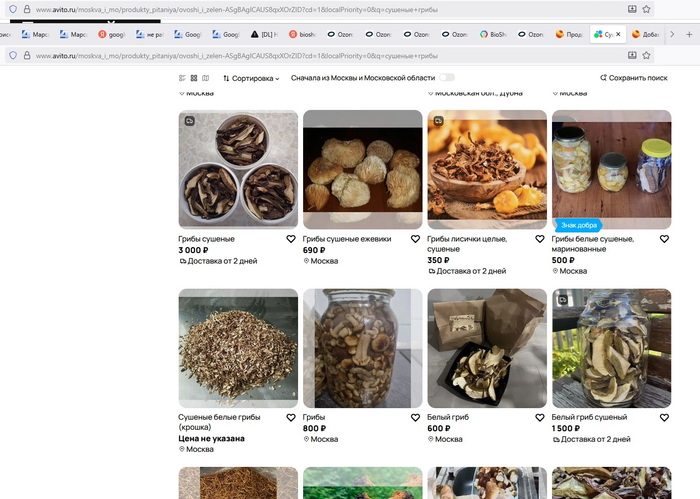Click Сохранить поиск button
Screen dimensions: 700x499
tap(633, 78)
